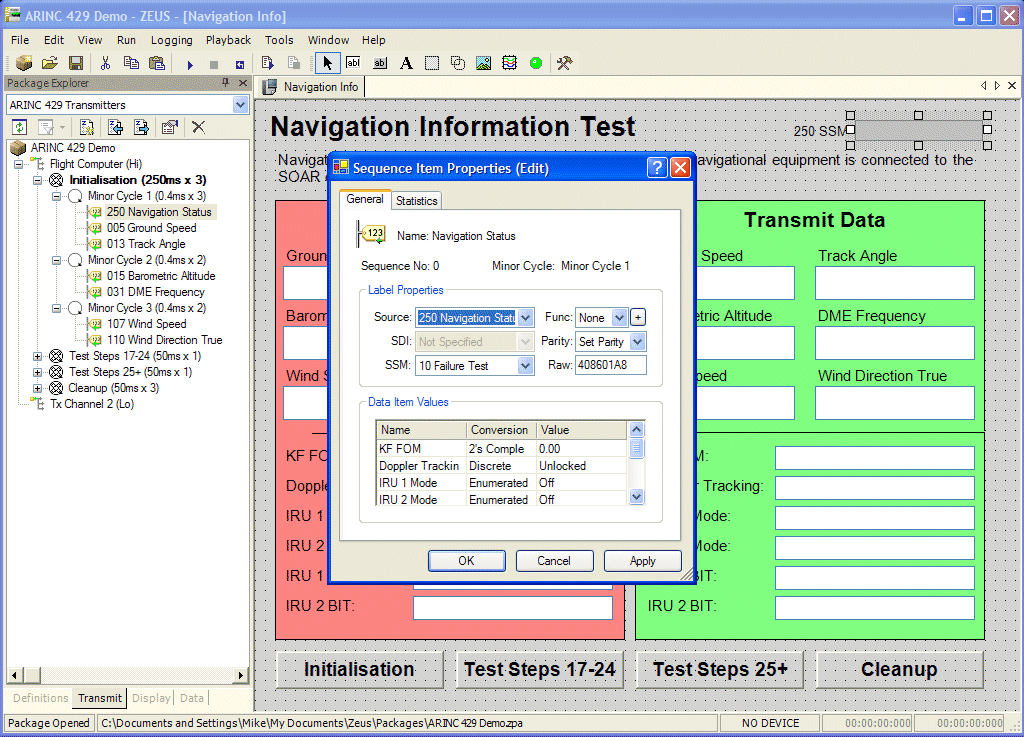Collapse the Flight Computer (Hi) node
Image resolution: width=1024 pixels, height=737 pixels.
click(x=19, y=164)
